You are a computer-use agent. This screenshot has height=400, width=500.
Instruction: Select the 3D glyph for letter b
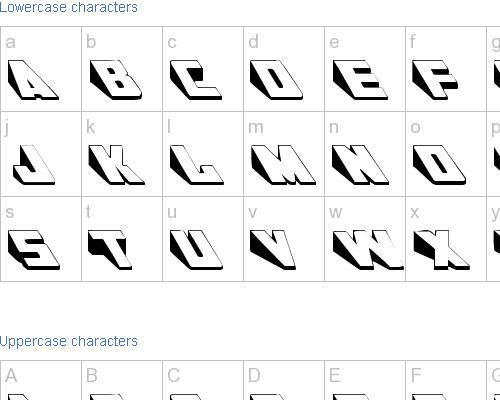tap(116, 79)
